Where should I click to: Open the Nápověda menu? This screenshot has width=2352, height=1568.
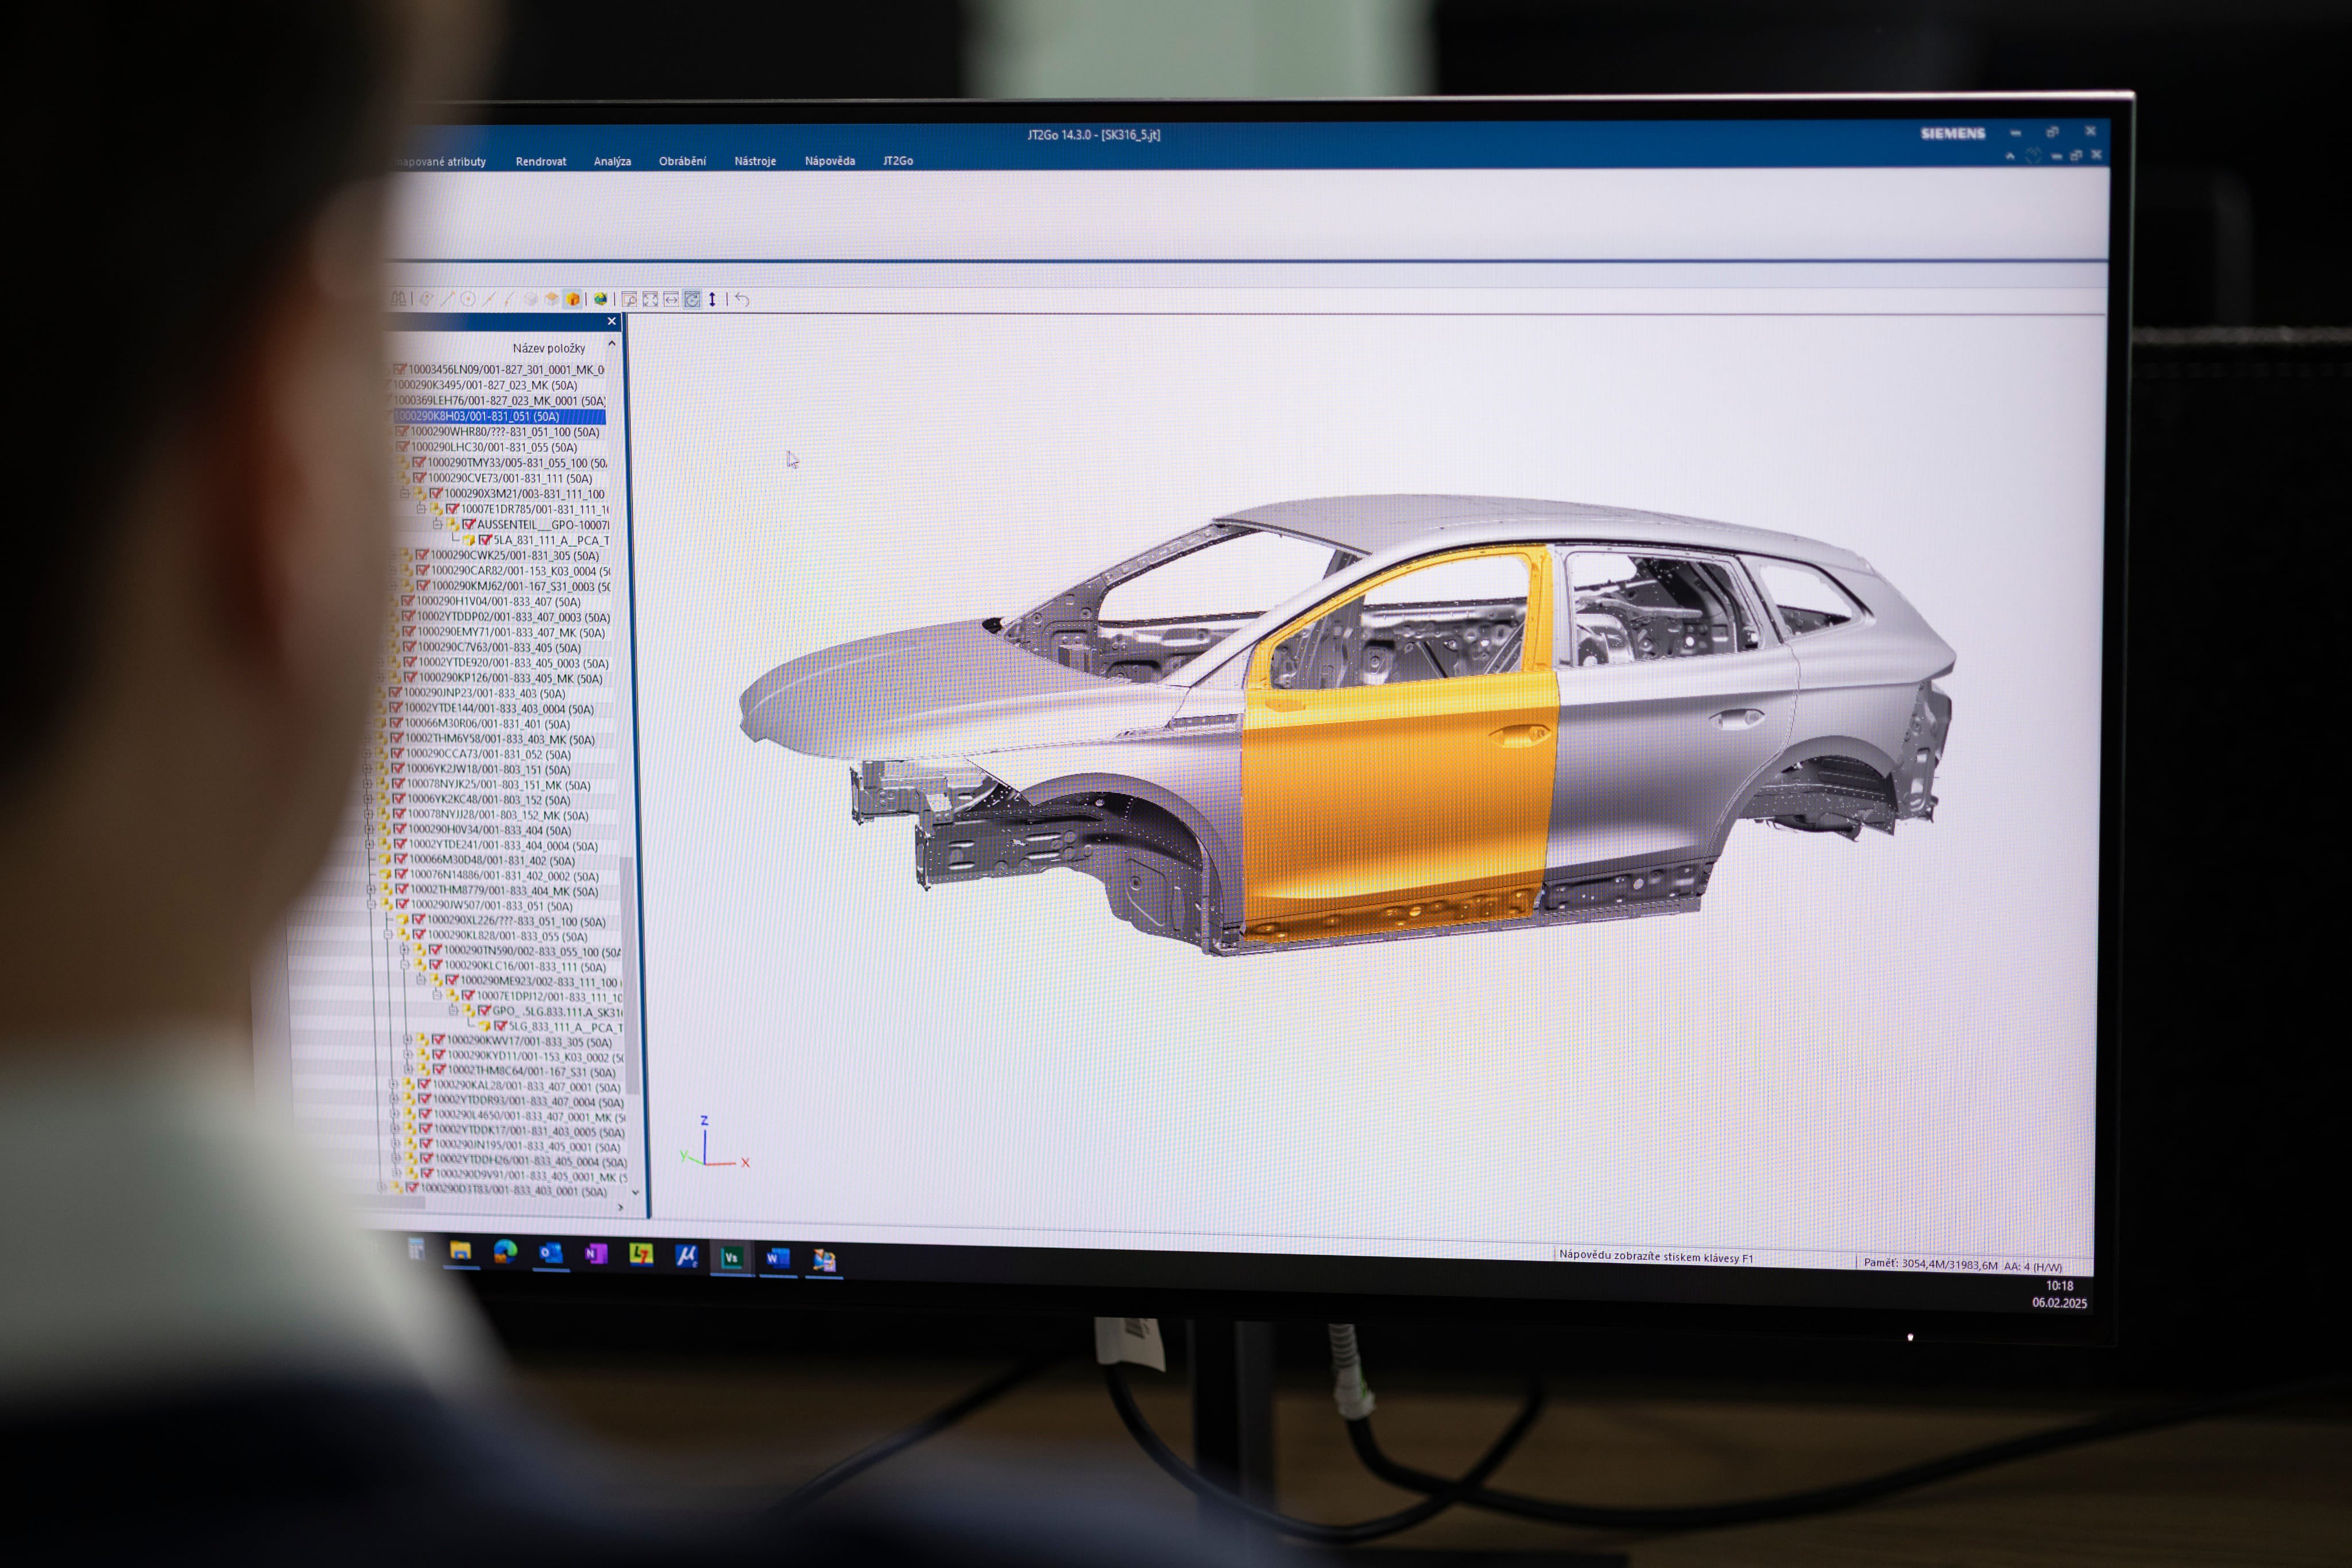pyautogui.click(x=830, y=161)
